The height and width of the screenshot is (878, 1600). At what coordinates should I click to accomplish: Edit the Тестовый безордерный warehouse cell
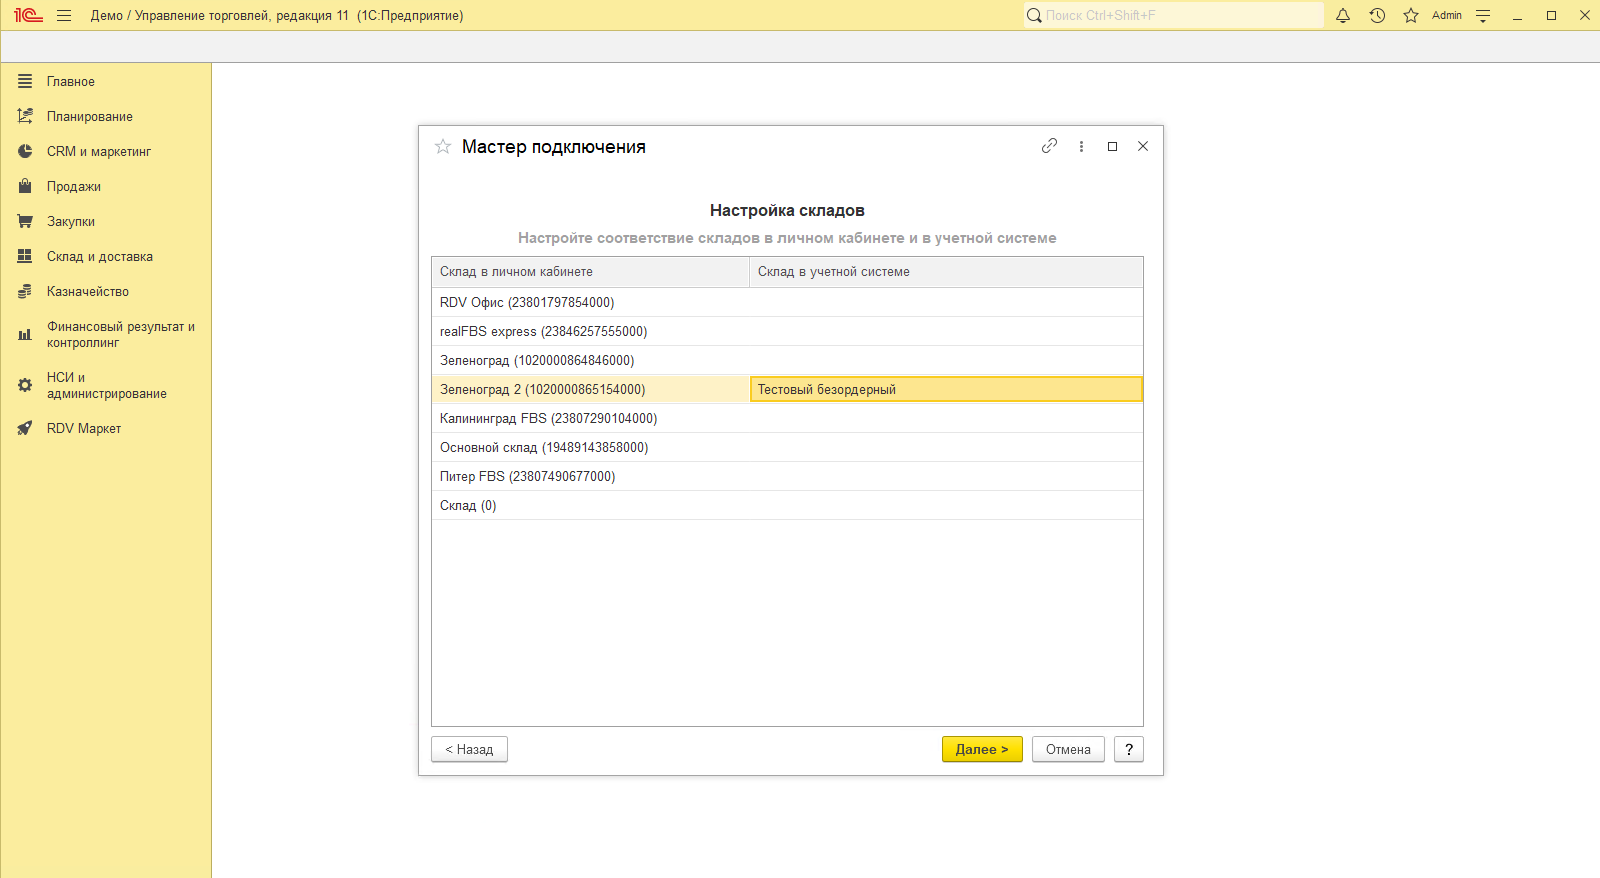945,390
